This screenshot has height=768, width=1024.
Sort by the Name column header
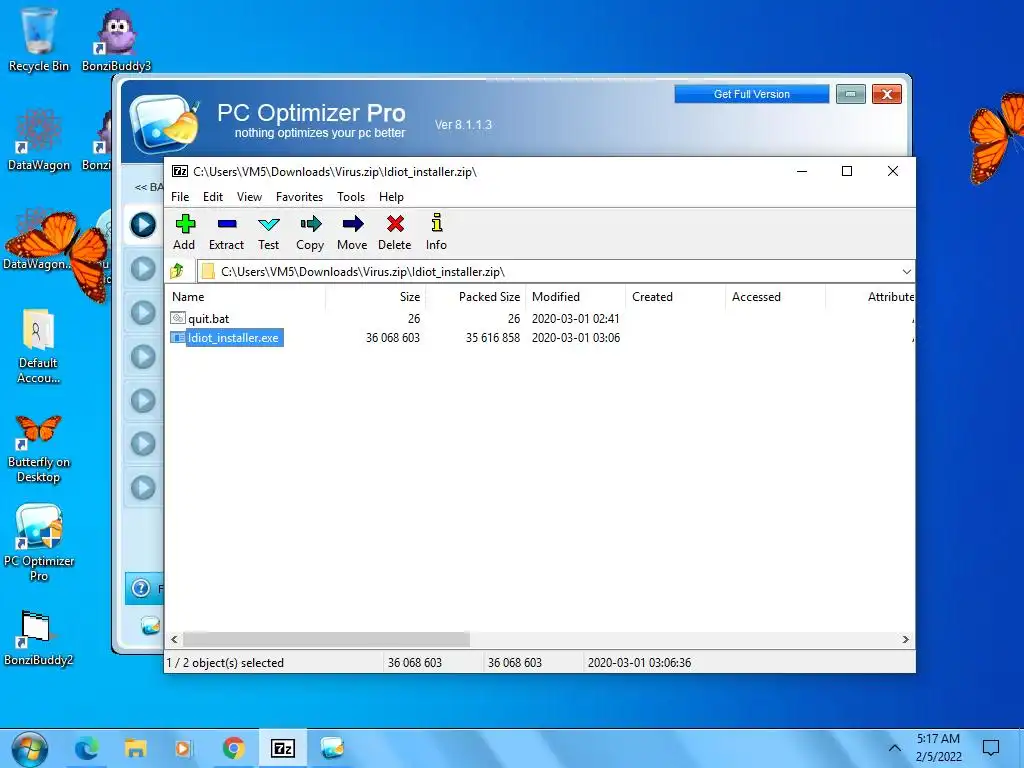246,296
